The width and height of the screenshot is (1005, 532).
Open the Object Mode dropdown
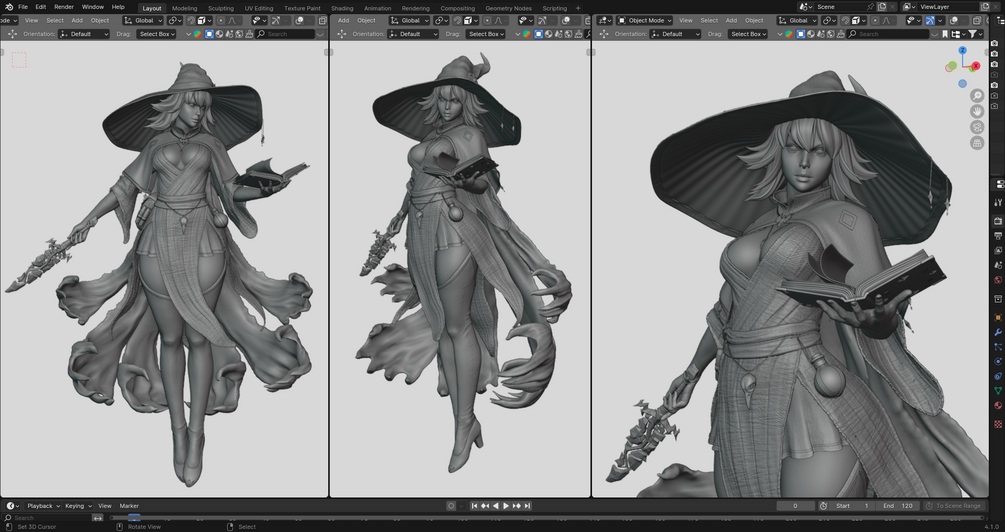[645, 21]
